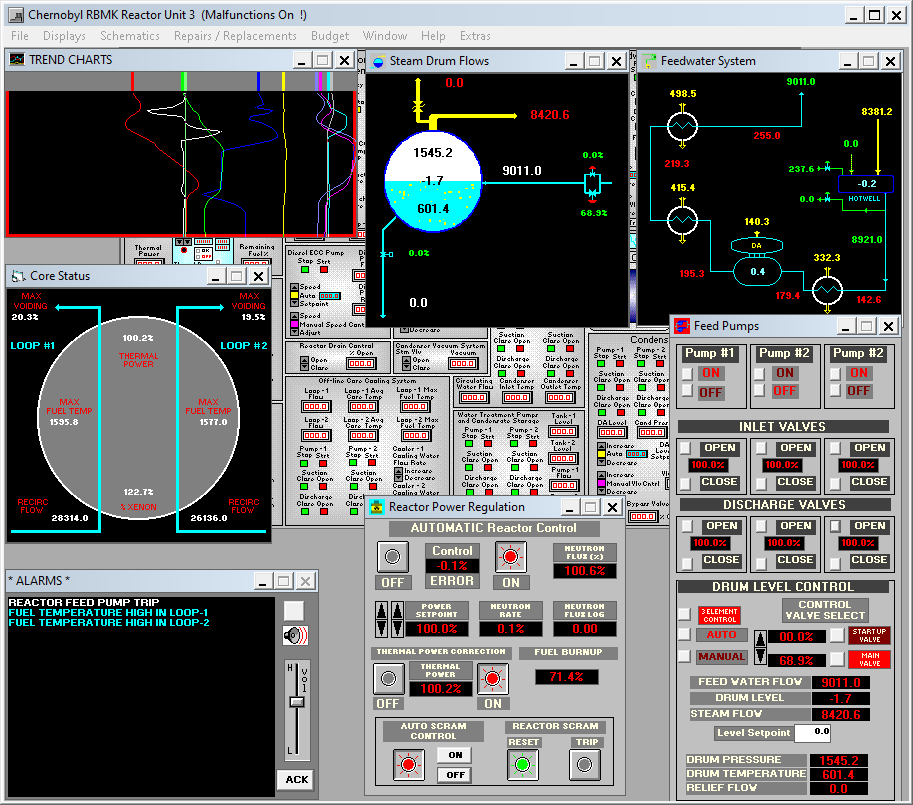Image resolution: width=913 pixels, height=805 pixels.
Task: Click the Auto Scram Control red indicator lamp
Action: (408, 764)
